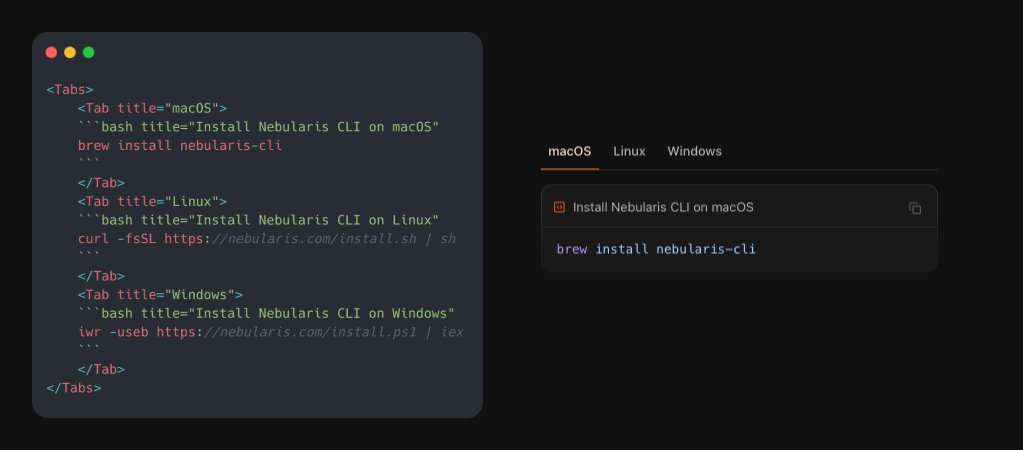Click the bash title line for Windows install
Screen dimensions: 1023x450
(266, 313)
